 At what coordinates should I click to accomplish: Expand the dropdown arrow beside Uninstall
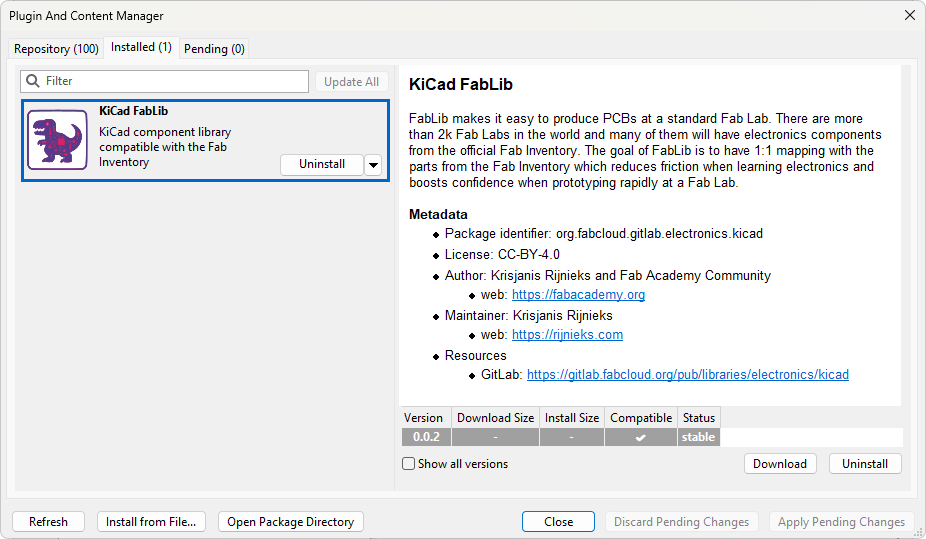click(x=373, y=165)
